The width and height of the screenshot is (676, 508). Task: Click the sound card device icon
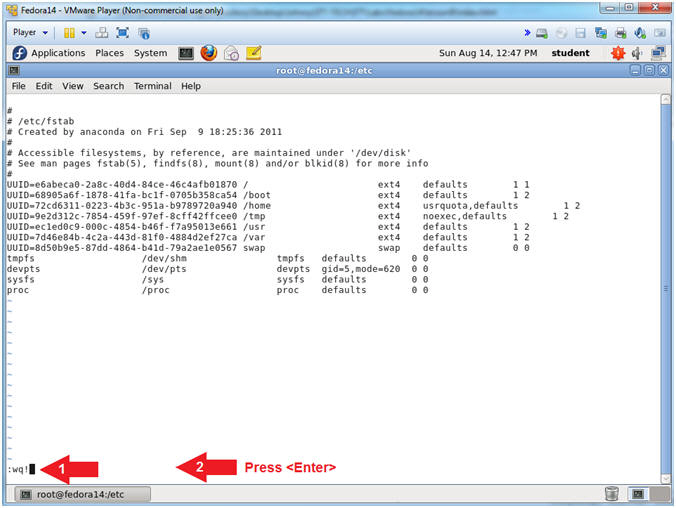point(640,33)
